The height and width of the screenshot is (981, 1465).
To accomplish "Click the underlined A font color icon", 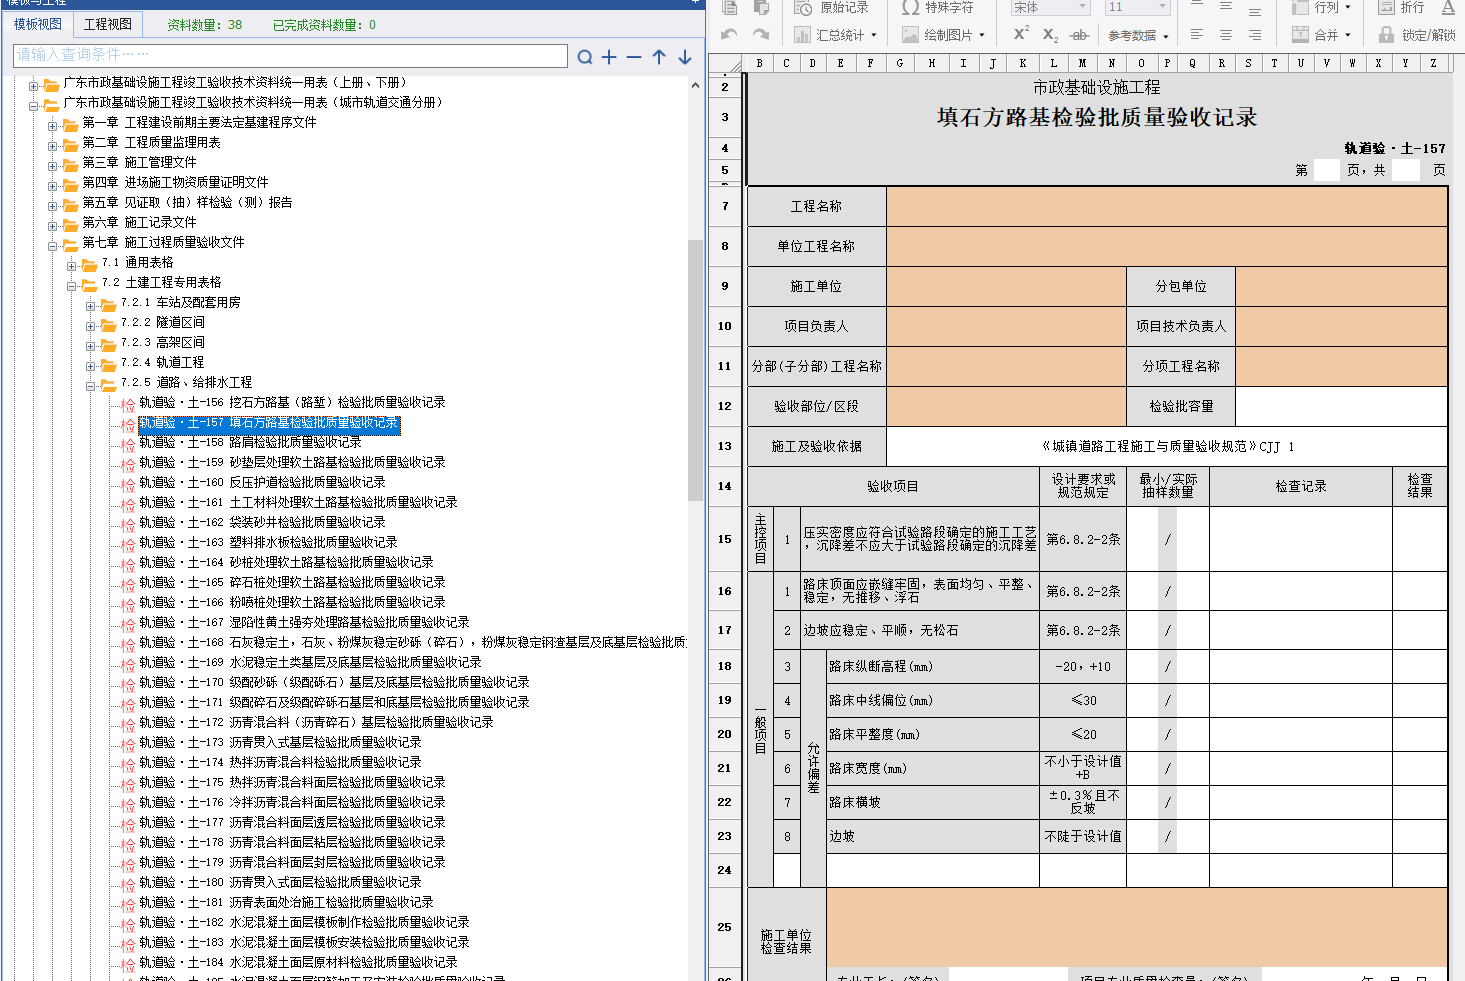I will point(1448,7).
